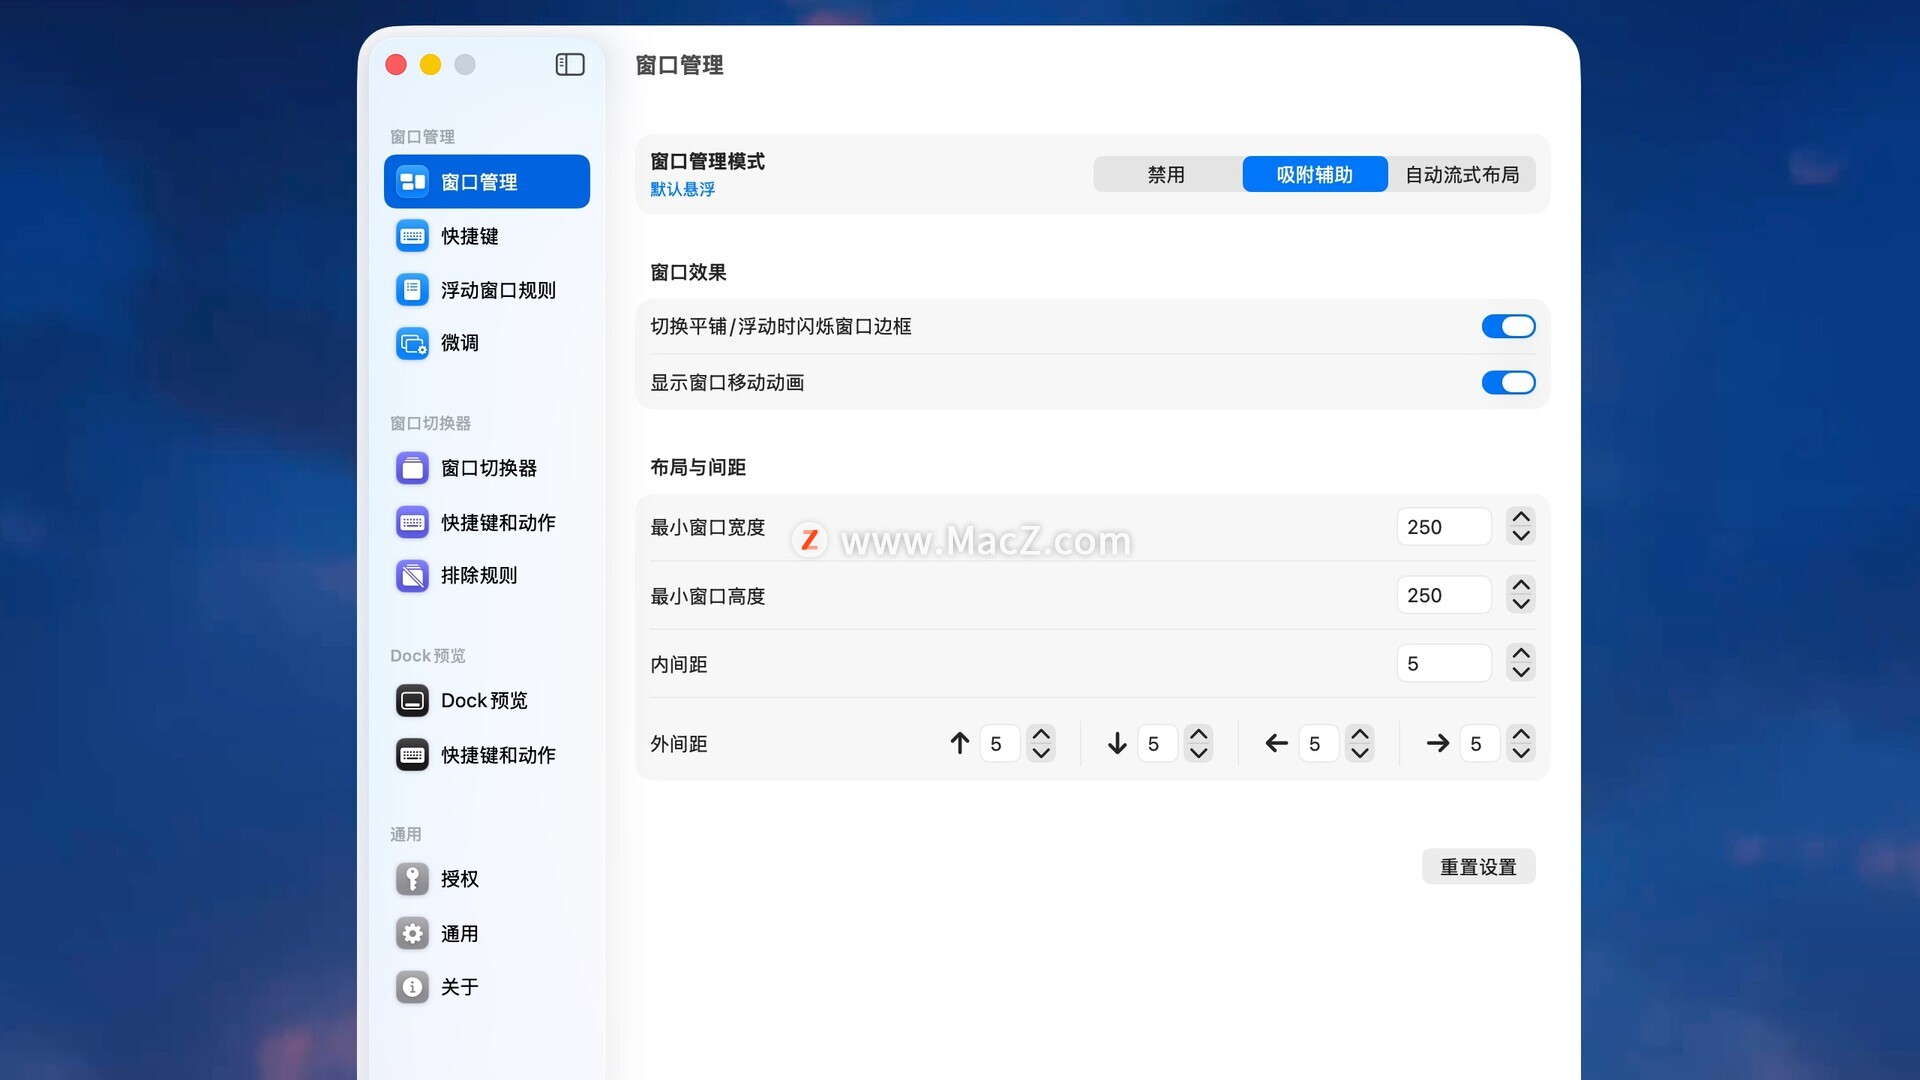The image size is (1920, 1080).
Task: Open the 浮动窗口规则 sidebar item
Action: (x=487, y=290)
